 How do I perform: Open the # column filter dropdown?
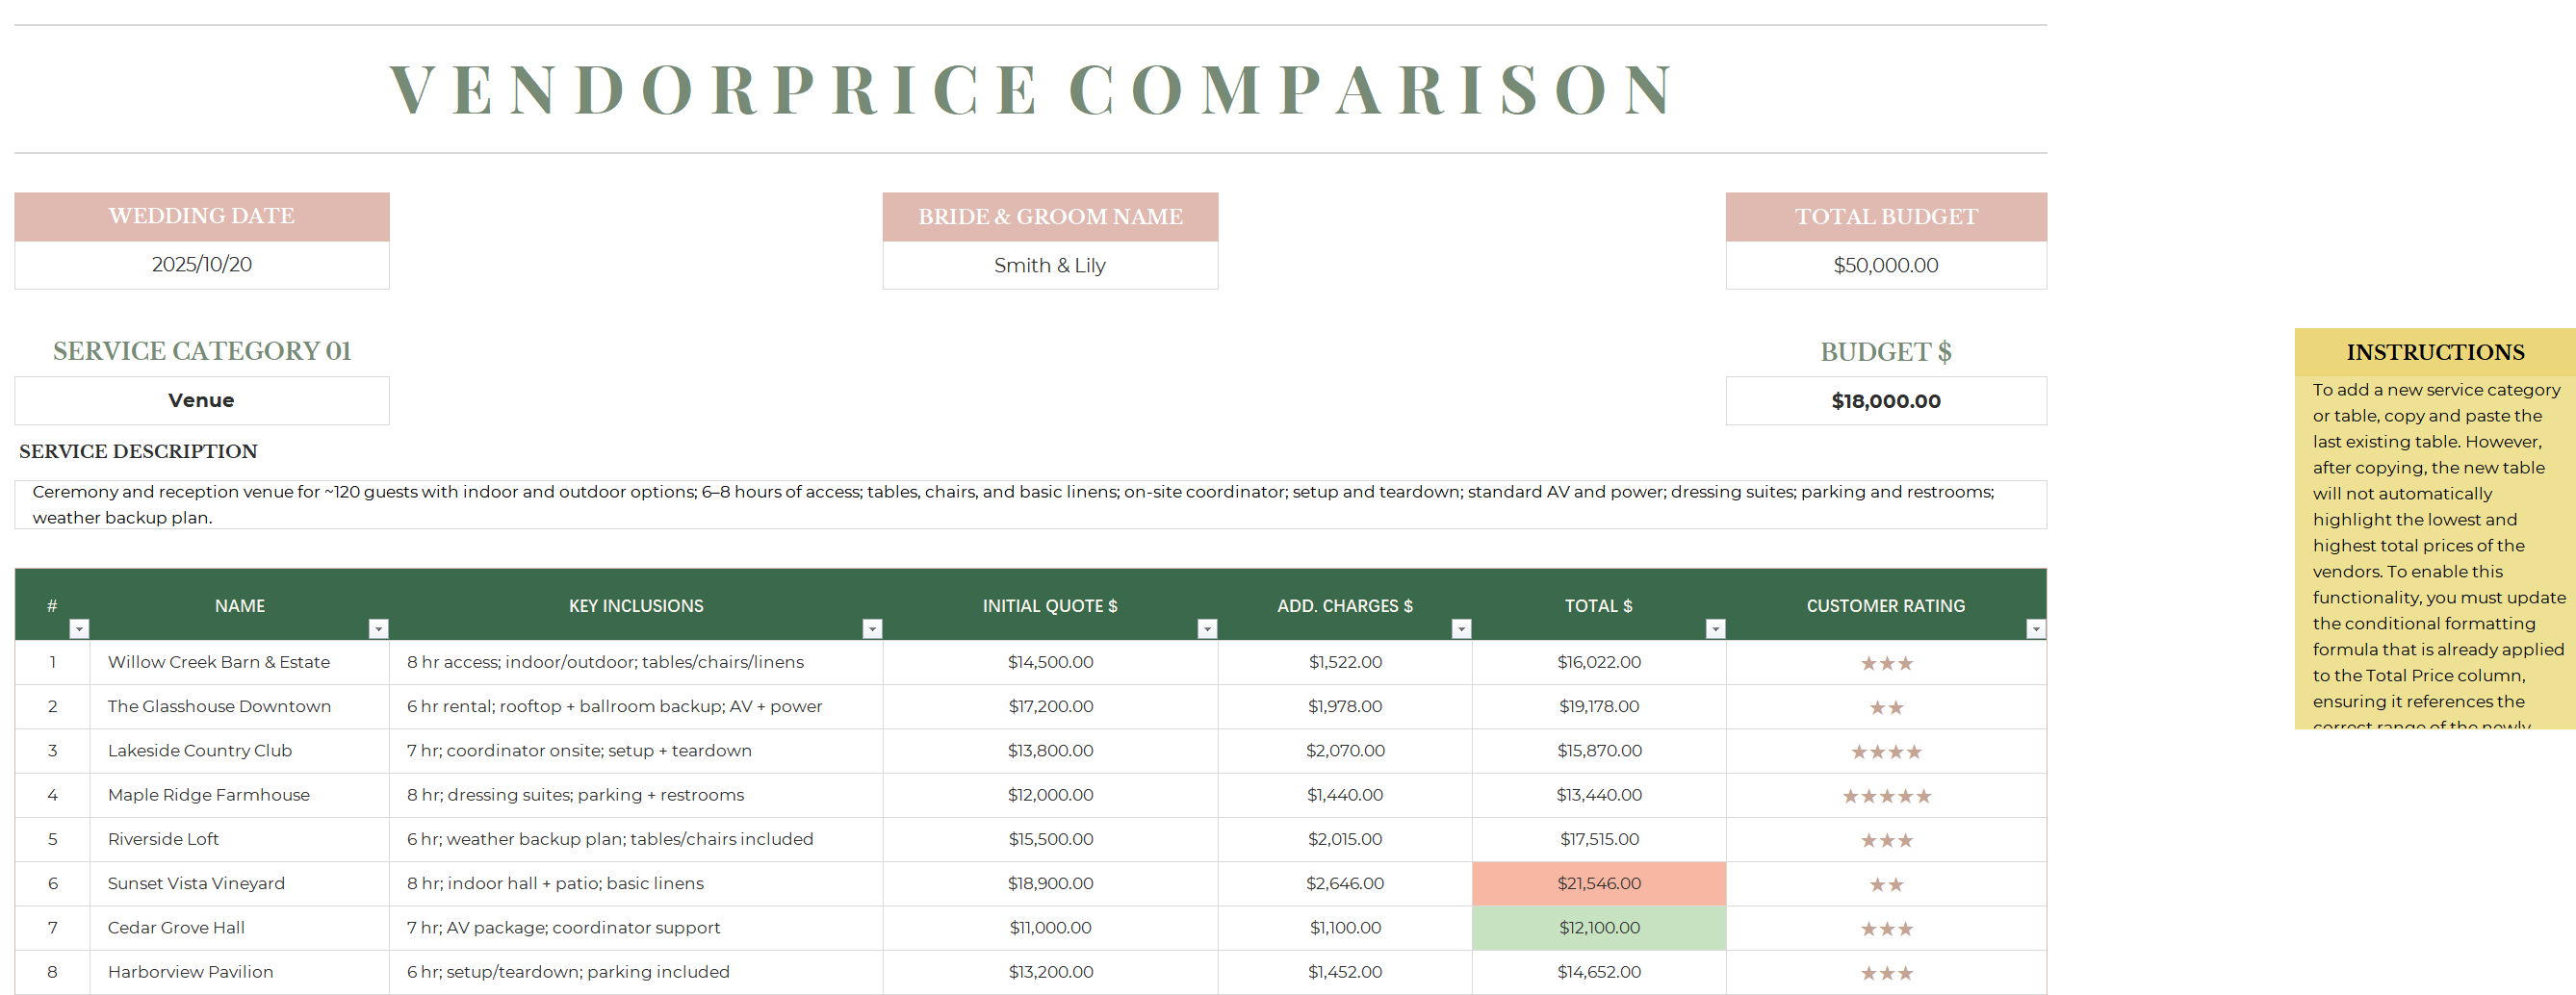point(79,629)
